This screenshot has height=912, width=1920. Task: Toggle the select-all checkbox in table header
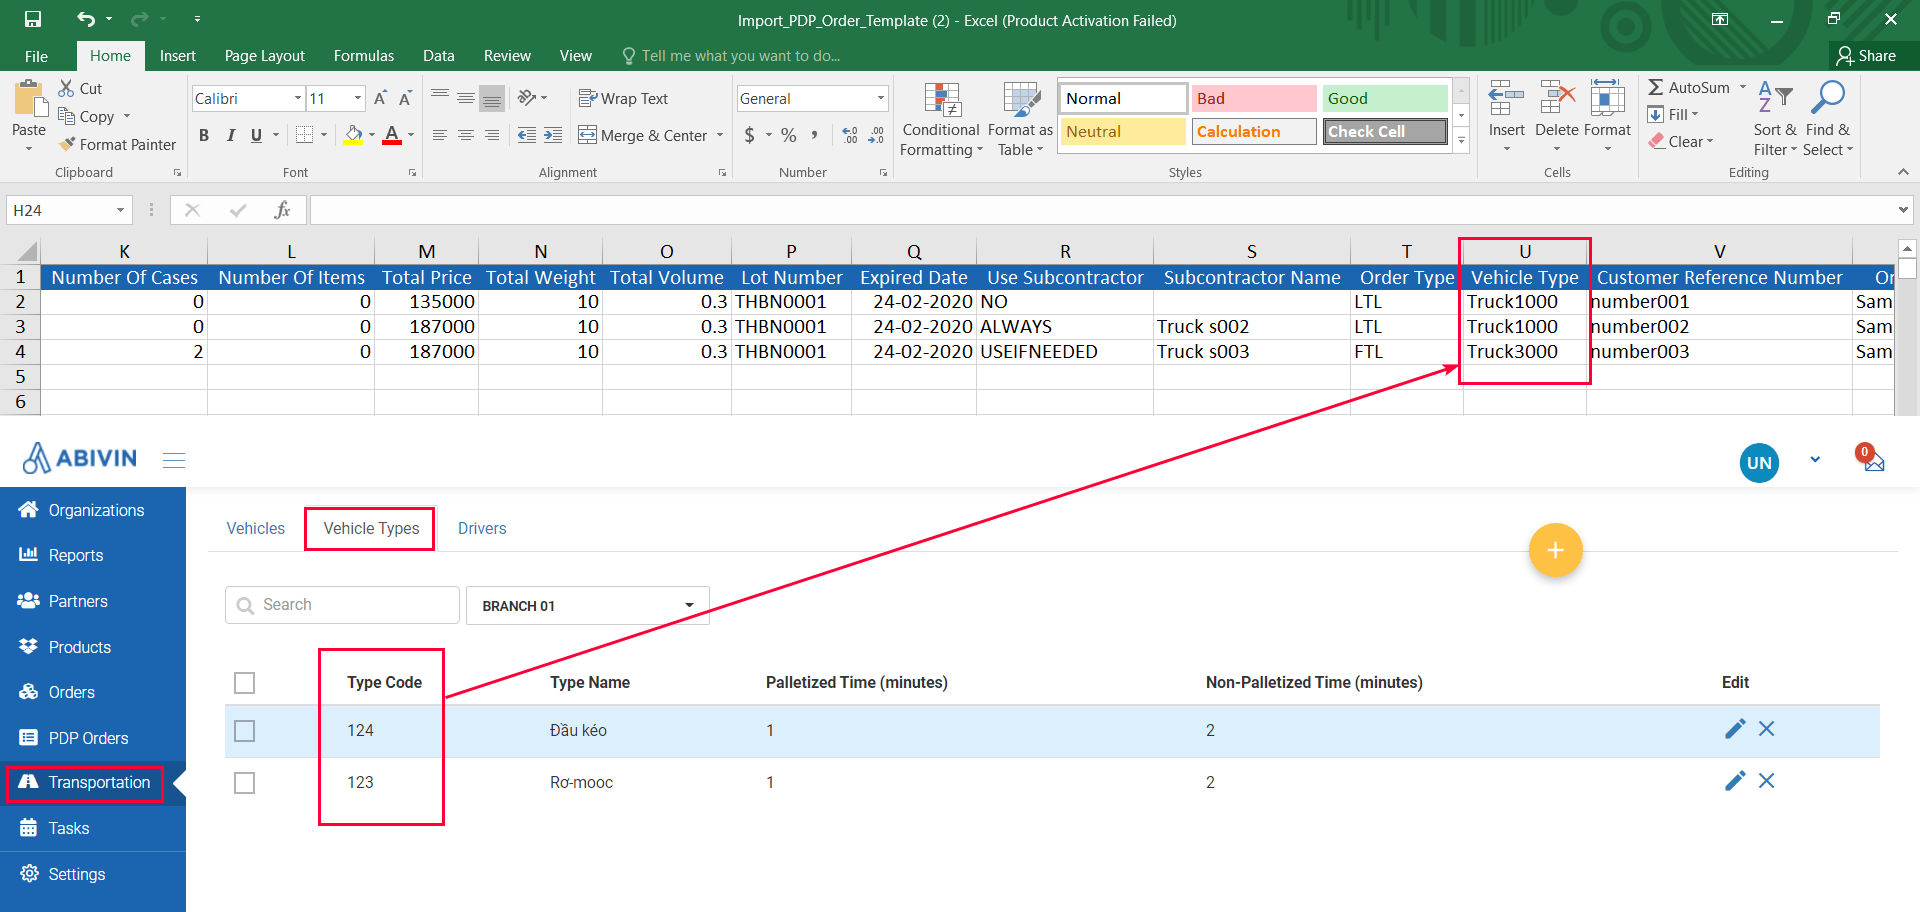tap(244, 683)
